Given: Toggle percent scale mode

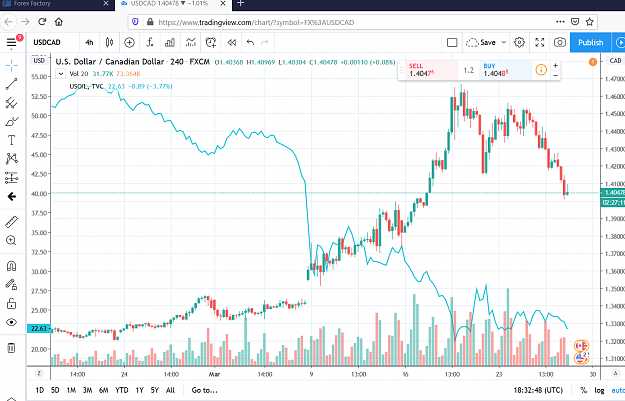Looking at the screenshot, I should [x=583, y=390].
